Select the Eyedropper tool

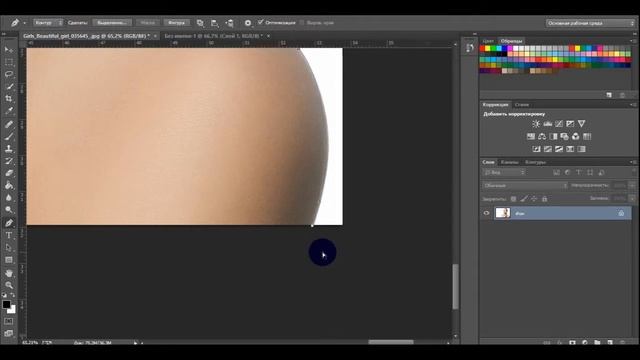[x=9, y=111]
